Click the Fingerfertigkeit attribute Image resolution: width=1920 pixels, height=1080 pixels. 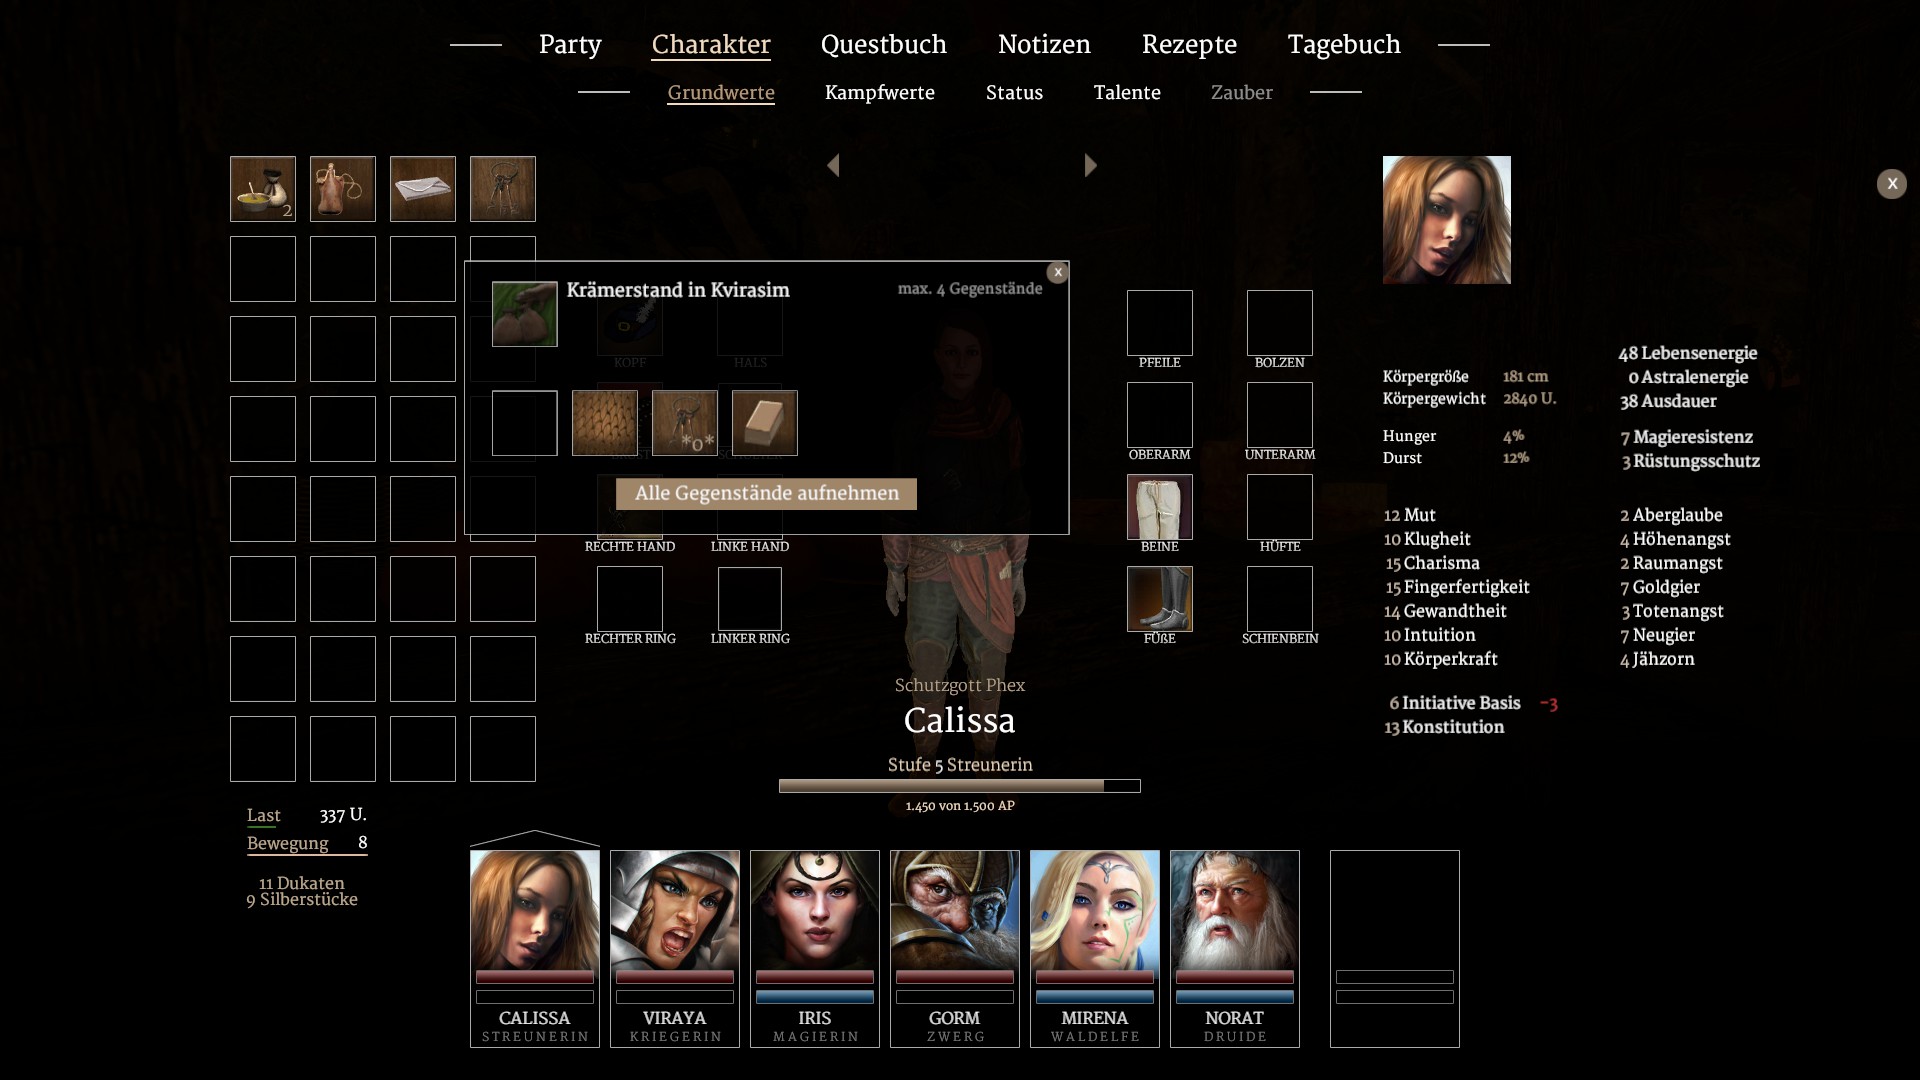[x=1458, y=587]
